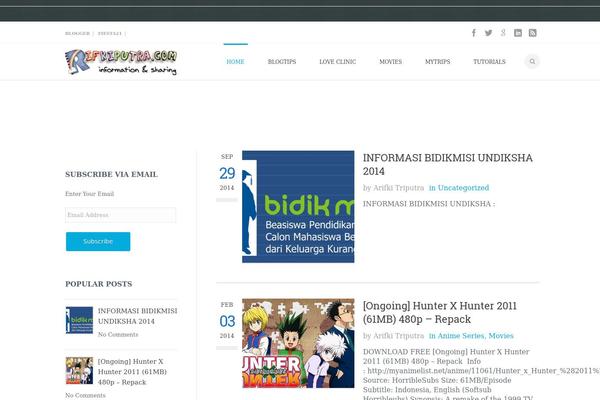Click the second top bar link next to BLOGGER
The height and width of the screenshot is (400, 600).
click(109, 33)
